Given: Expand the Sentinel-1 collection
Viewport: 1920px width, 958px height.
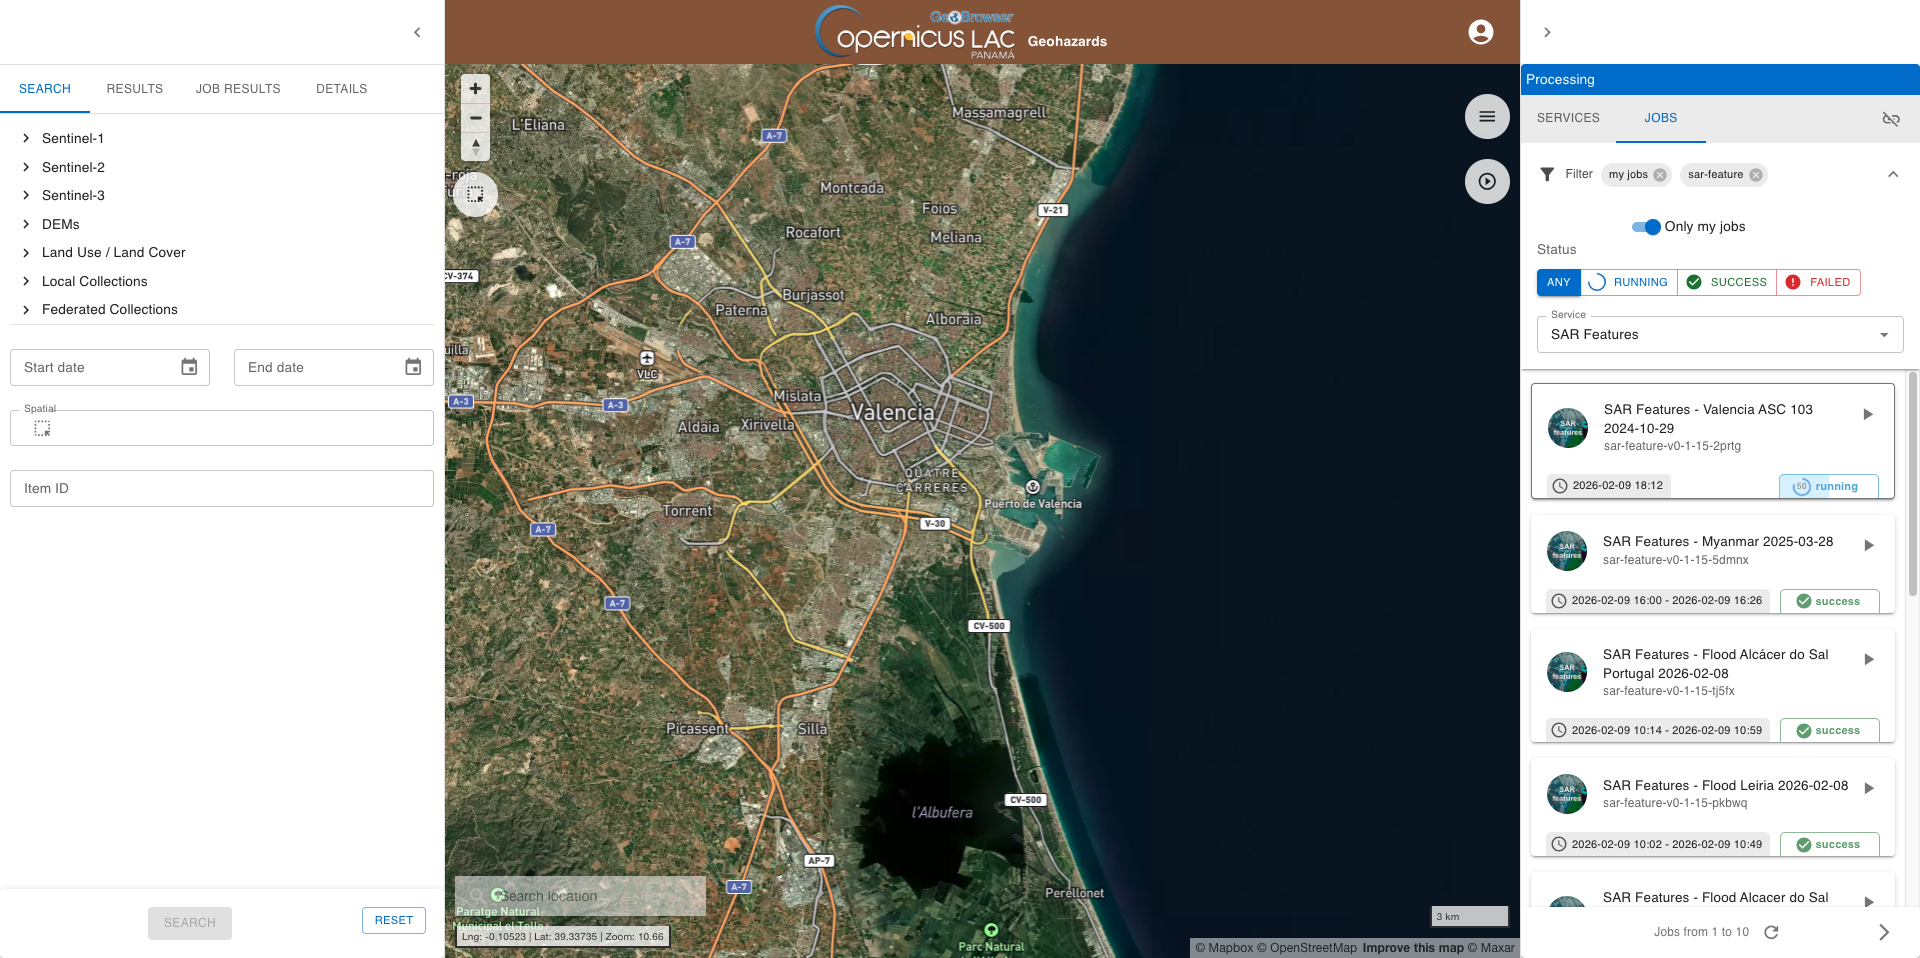Looking at the screenshot, I should [x=26, y=138].
